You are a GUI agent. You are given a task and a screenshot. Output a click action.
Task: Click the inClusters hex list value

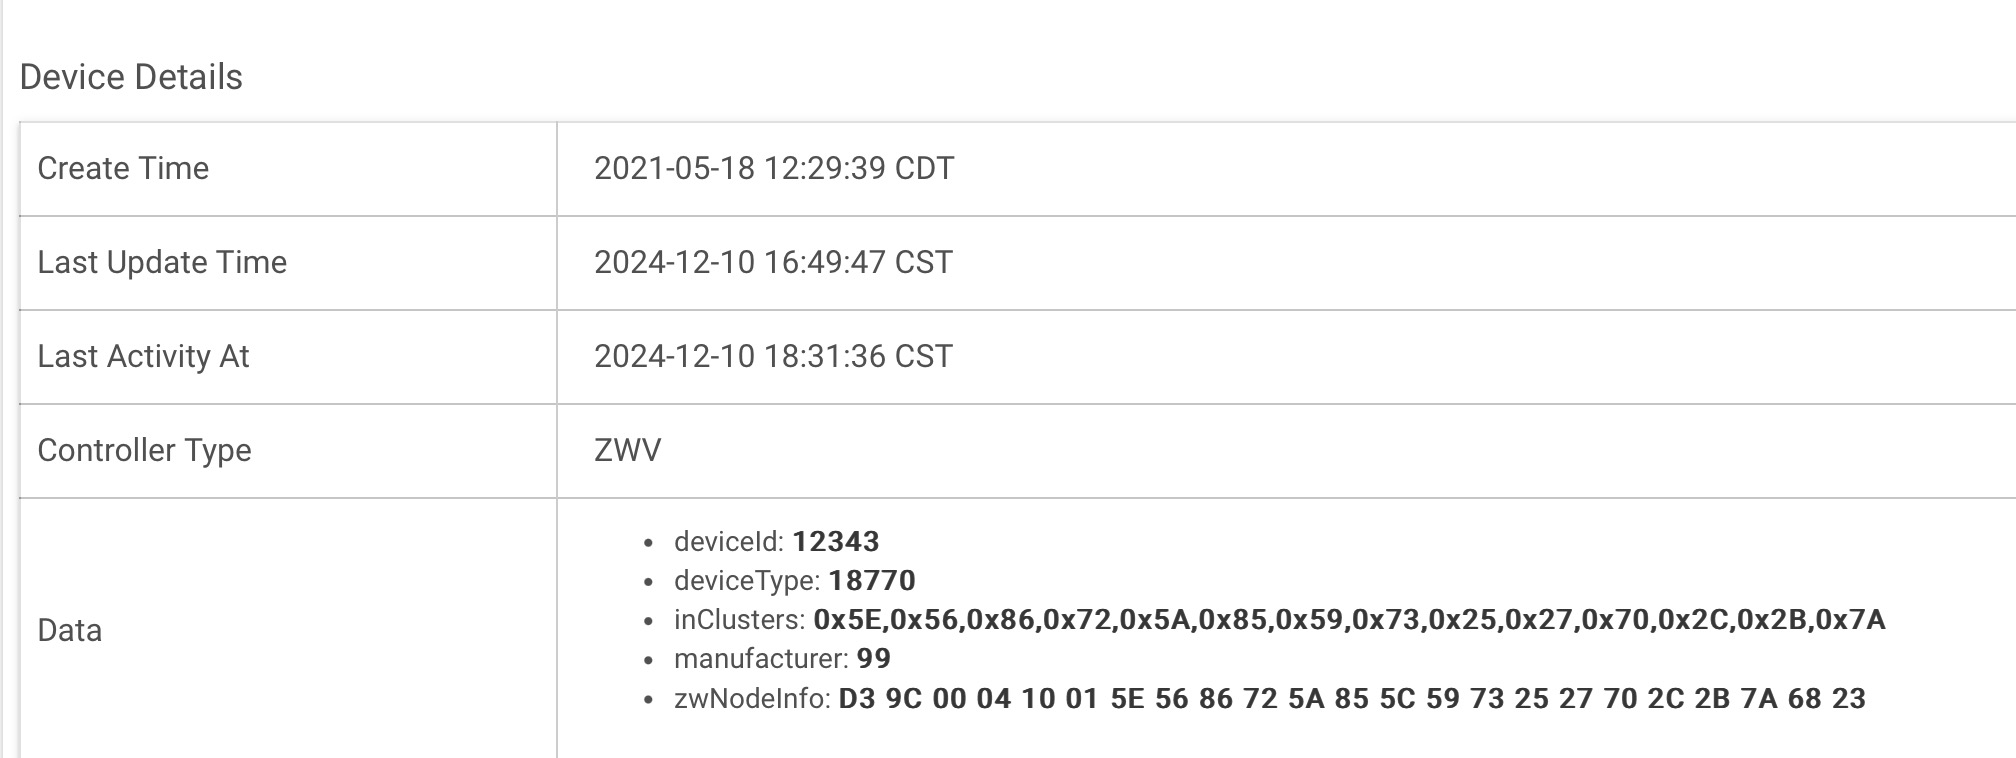click(x=1350, y=620)
